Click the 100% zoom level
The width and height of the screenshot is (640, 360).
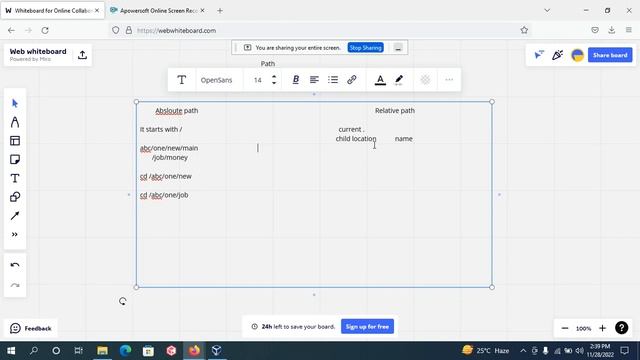click(583, 329)
